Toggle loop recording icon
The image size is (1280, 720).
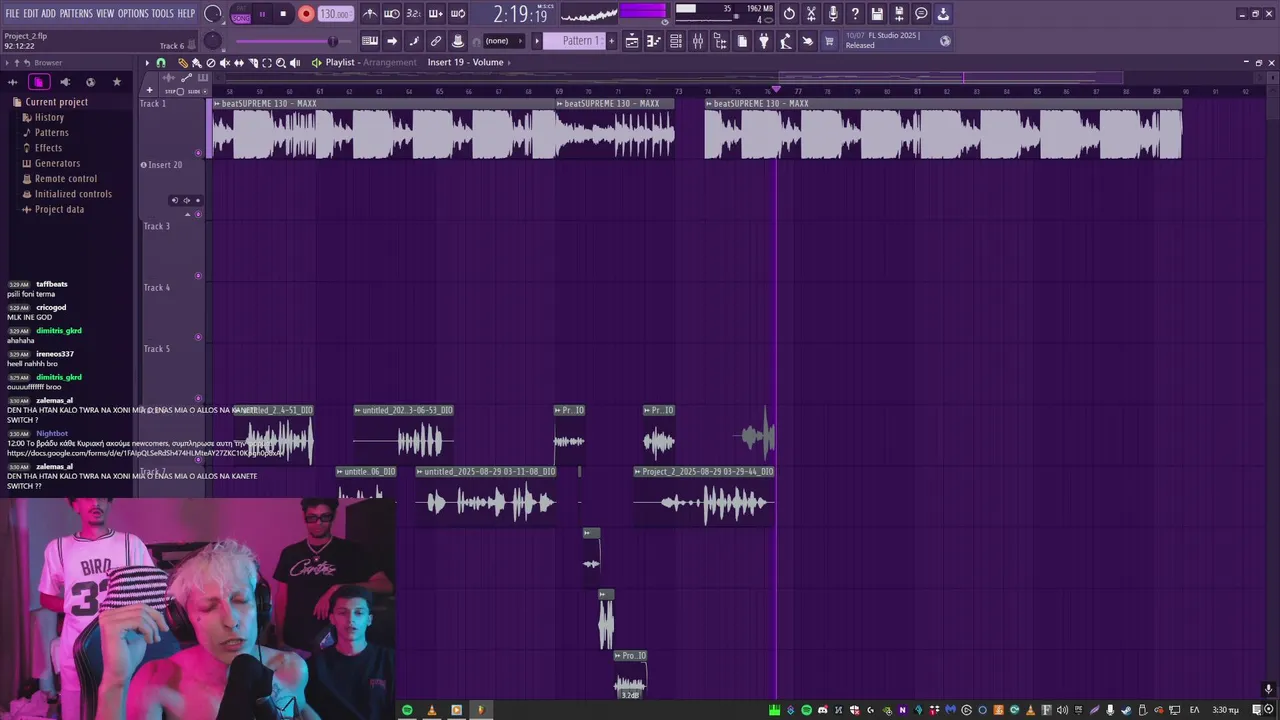pyautogui.click(x=458, y=14)
